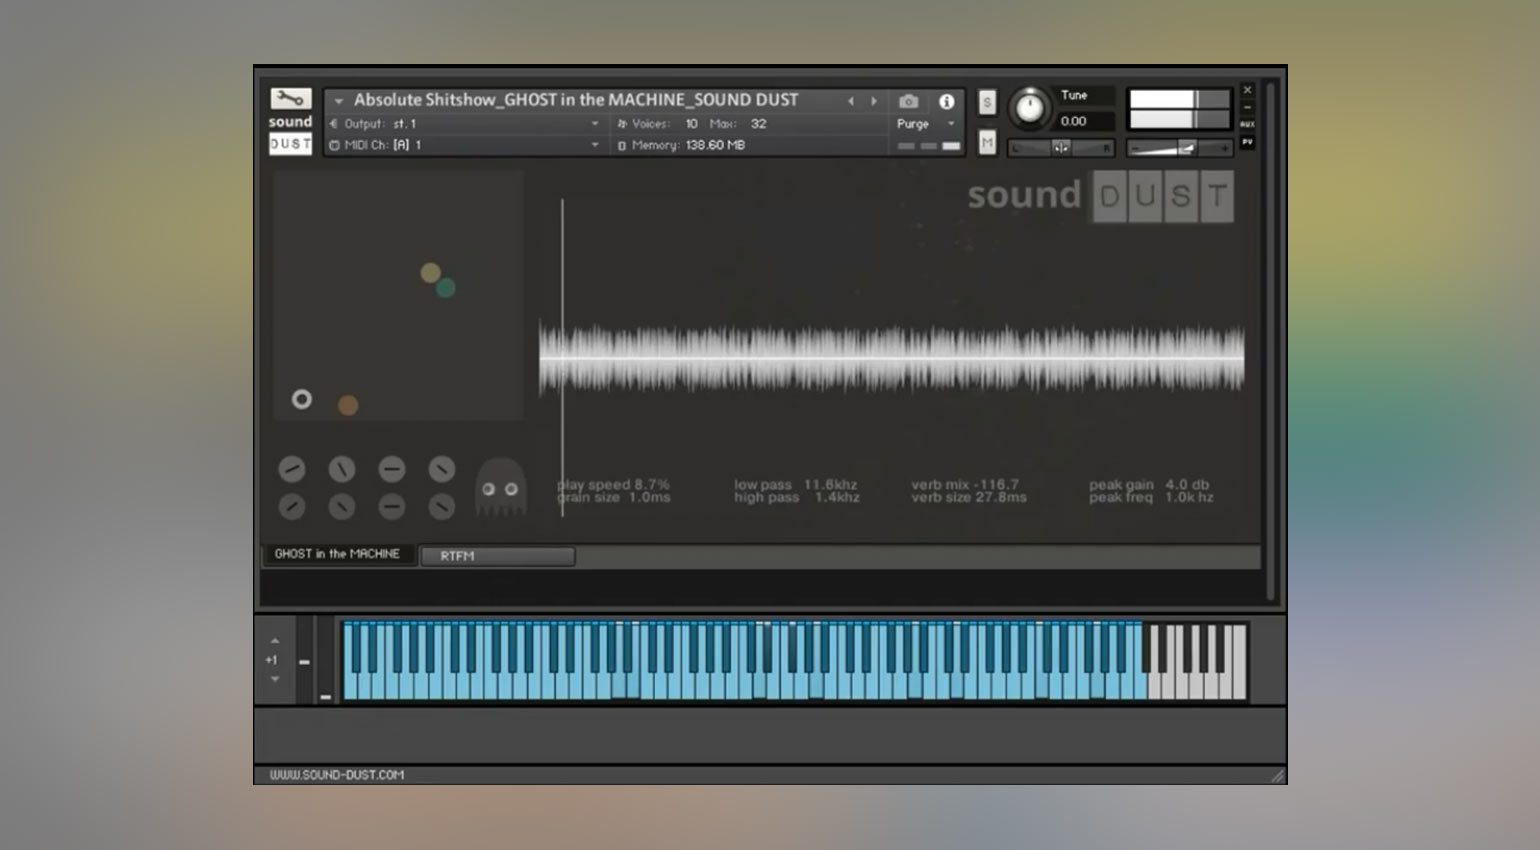
Task: Remove instrument with the X button
Action: pyautogui.click(x=1247, y=90)
